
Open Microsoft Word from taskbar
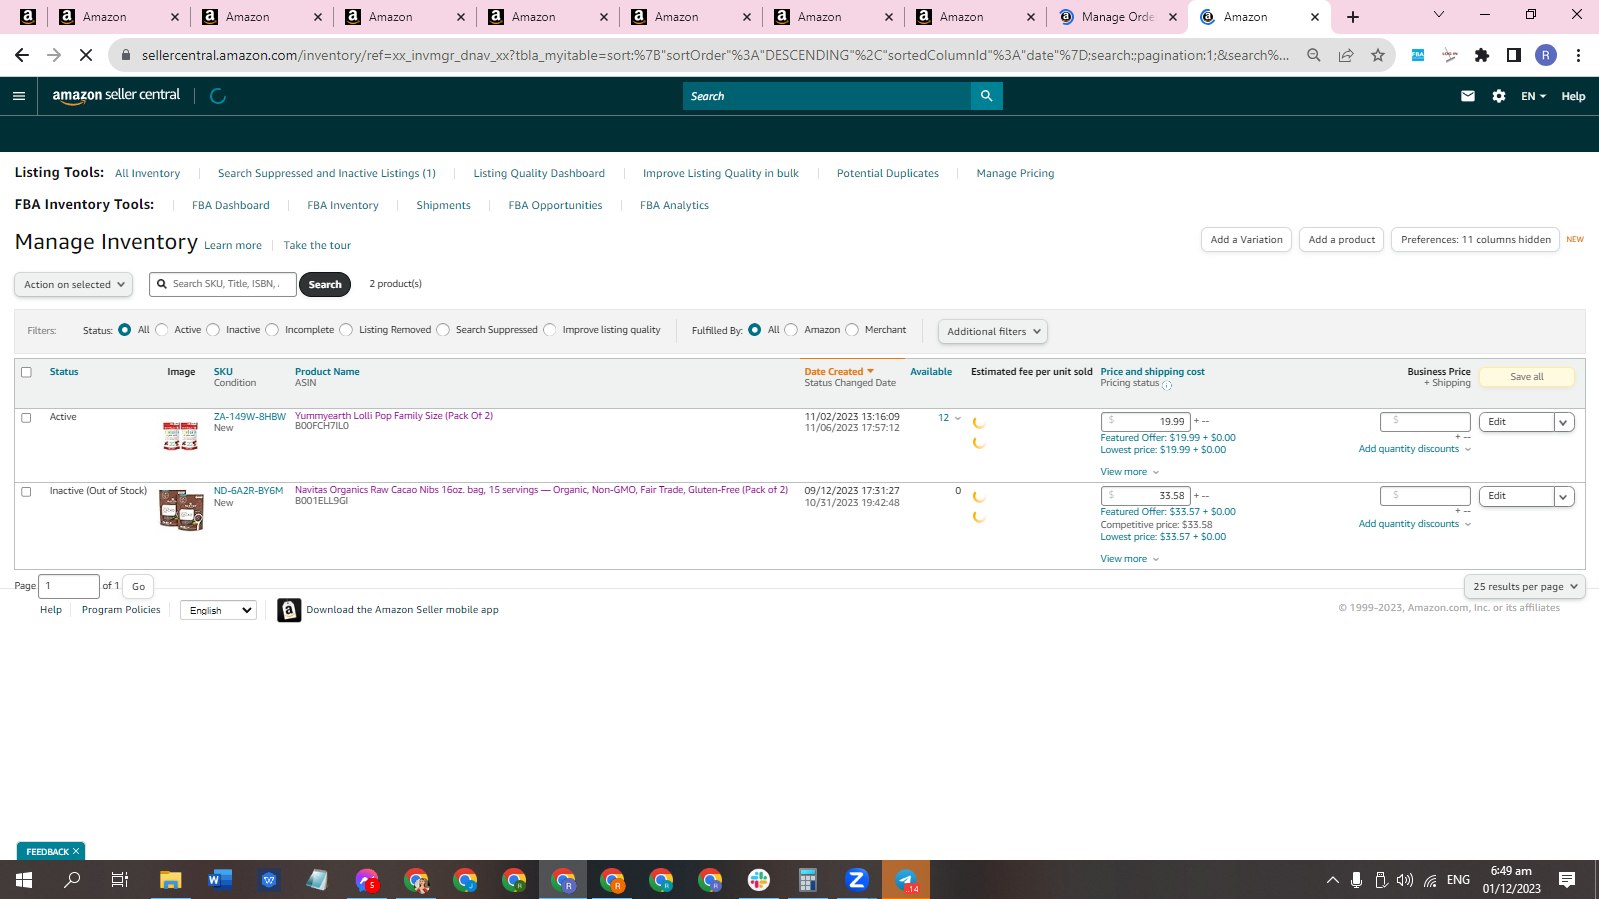click(x=220, y=880)
